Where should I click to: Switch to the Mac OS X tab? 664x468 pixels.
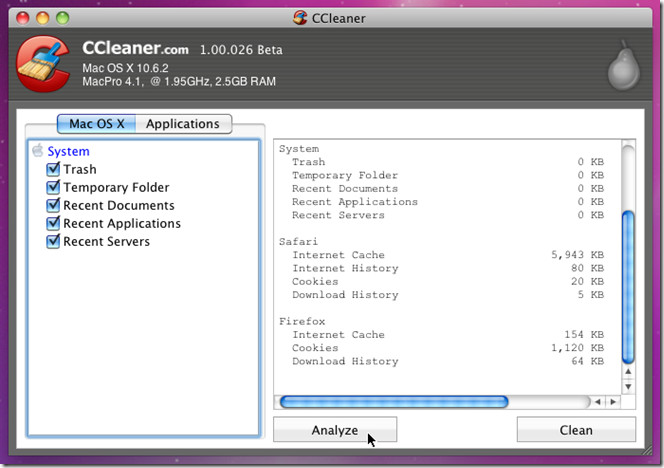(97, 124)
